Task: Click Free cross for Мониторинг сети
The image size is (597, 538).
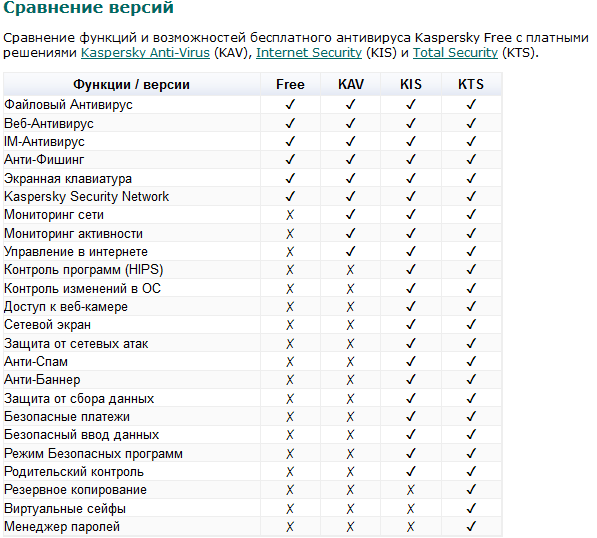Action: pyautogui.click(x=290, y=215)
